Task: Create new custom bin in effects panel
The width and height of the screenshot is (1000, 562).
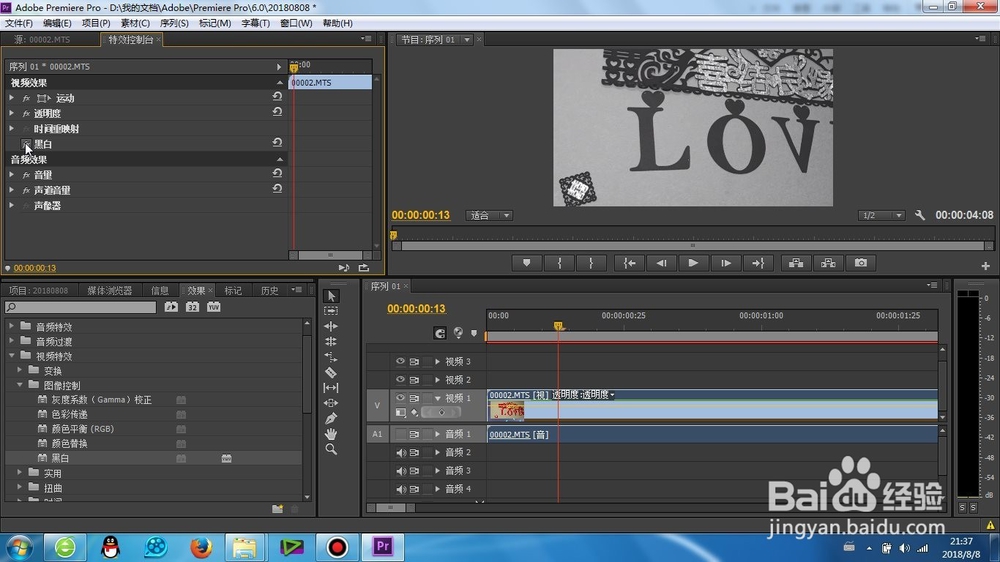Action: pyautogui.click(x=277, y=509)
